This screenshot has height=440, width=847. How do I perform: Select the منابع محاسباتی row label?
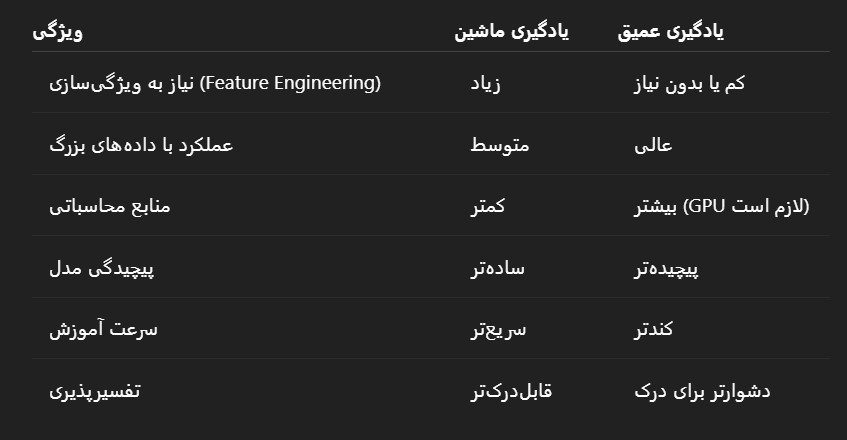[110, 206]
